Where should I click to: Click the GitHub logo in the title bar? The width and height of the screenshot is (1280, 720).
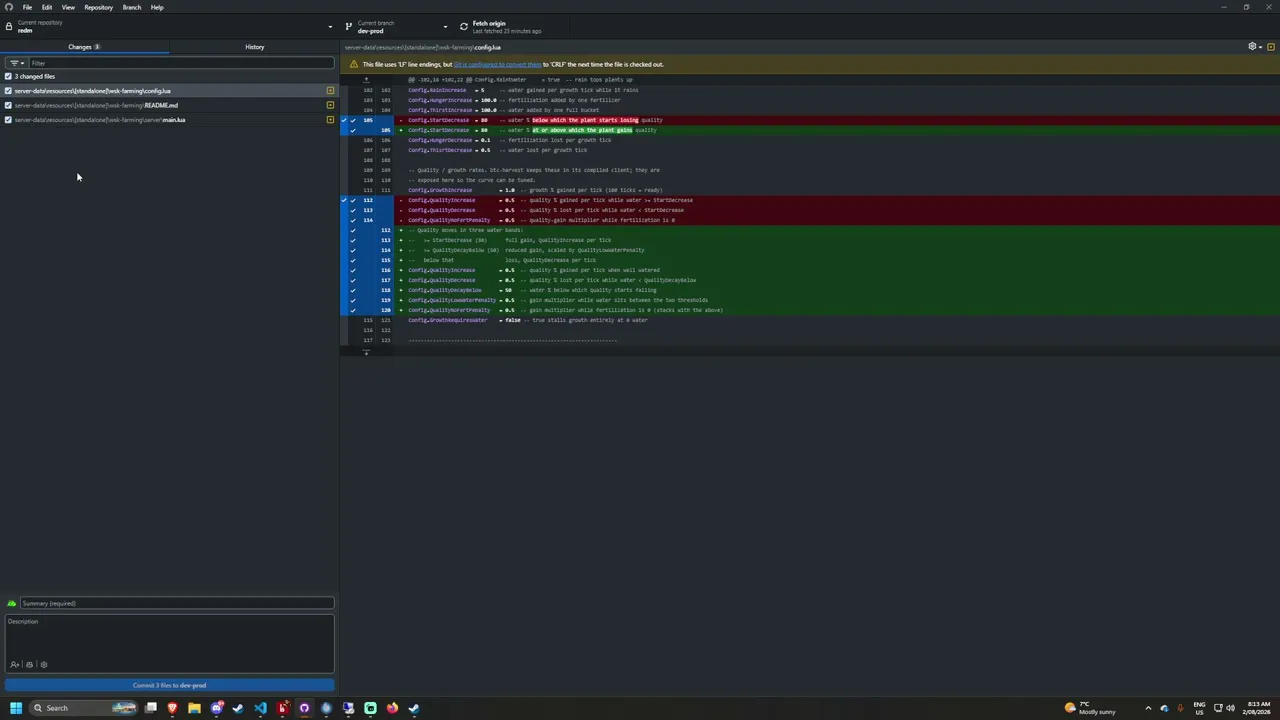pyautogui.click(x=9, y=7)
